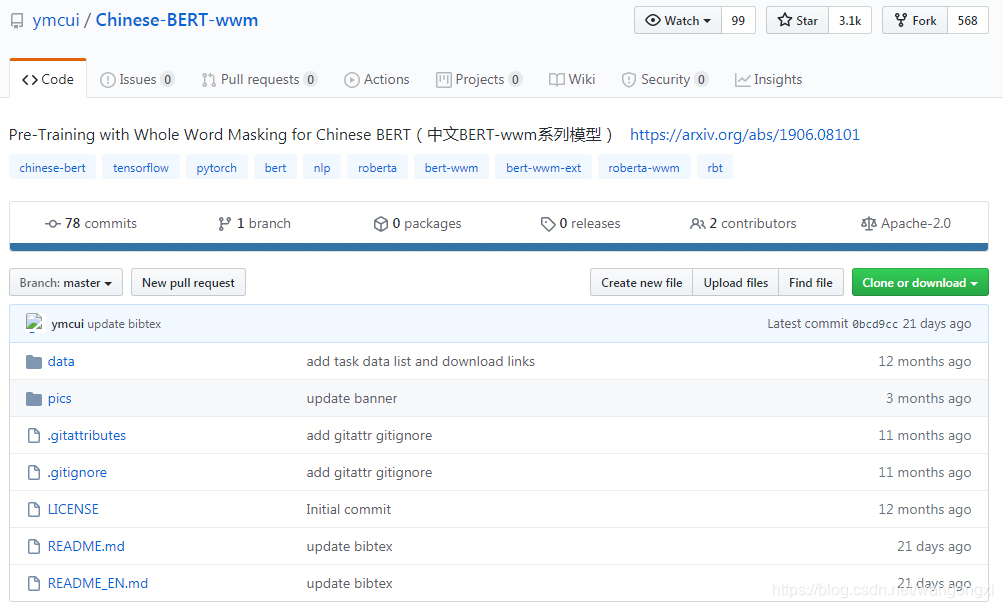Open the README.md file
1003x608 pixels.
click(86, 546)
